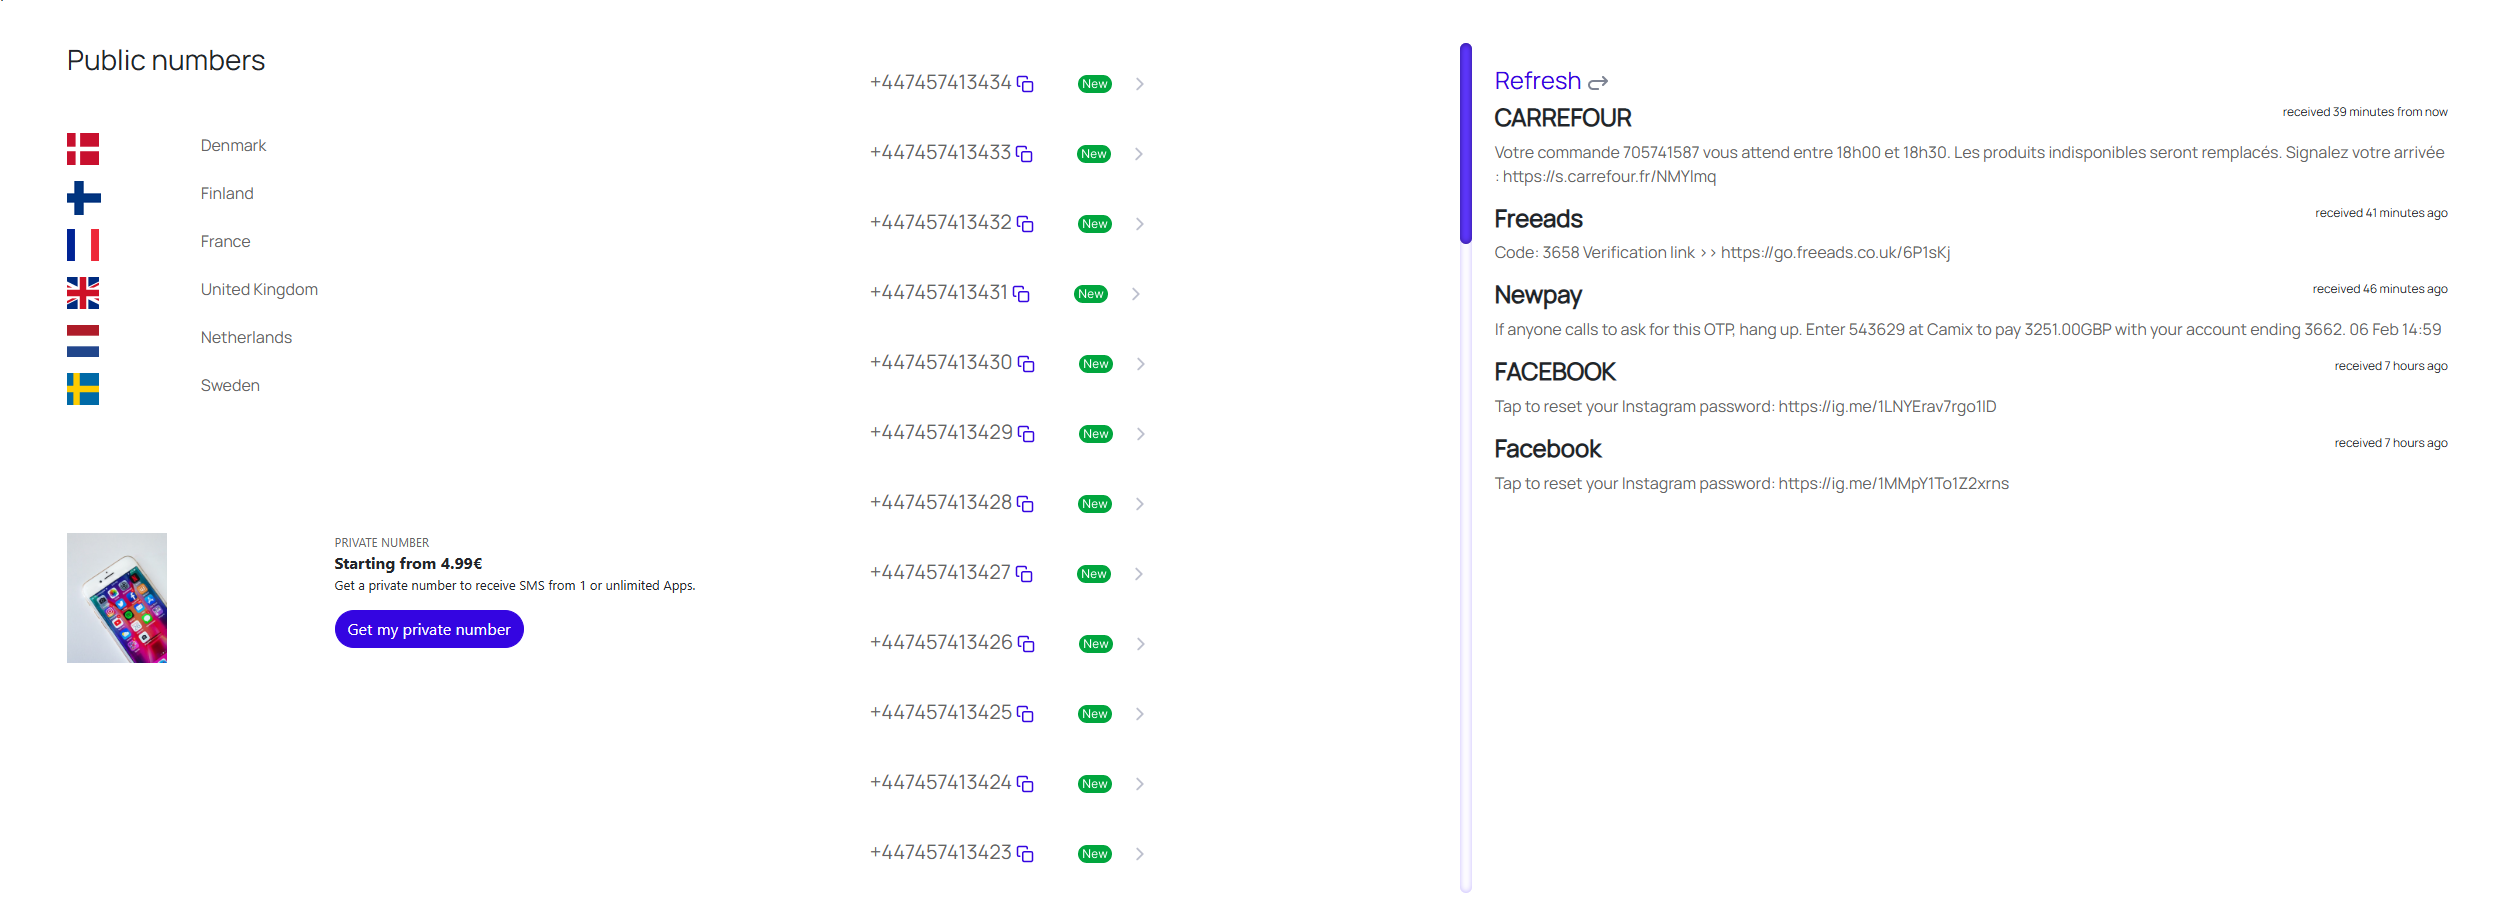Image resolution: width=2494 pixels, height=906 pixels.
Task: Copy number +447457413429
Action: point(1026,434)
